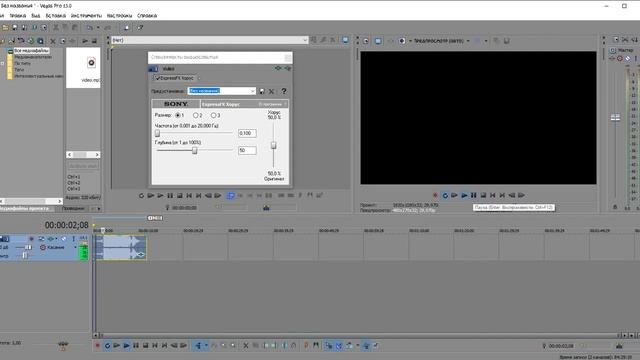This screenshot has width=640, height=360.
Task: Click the Record button under video preview
Action: tap(435, 196)
